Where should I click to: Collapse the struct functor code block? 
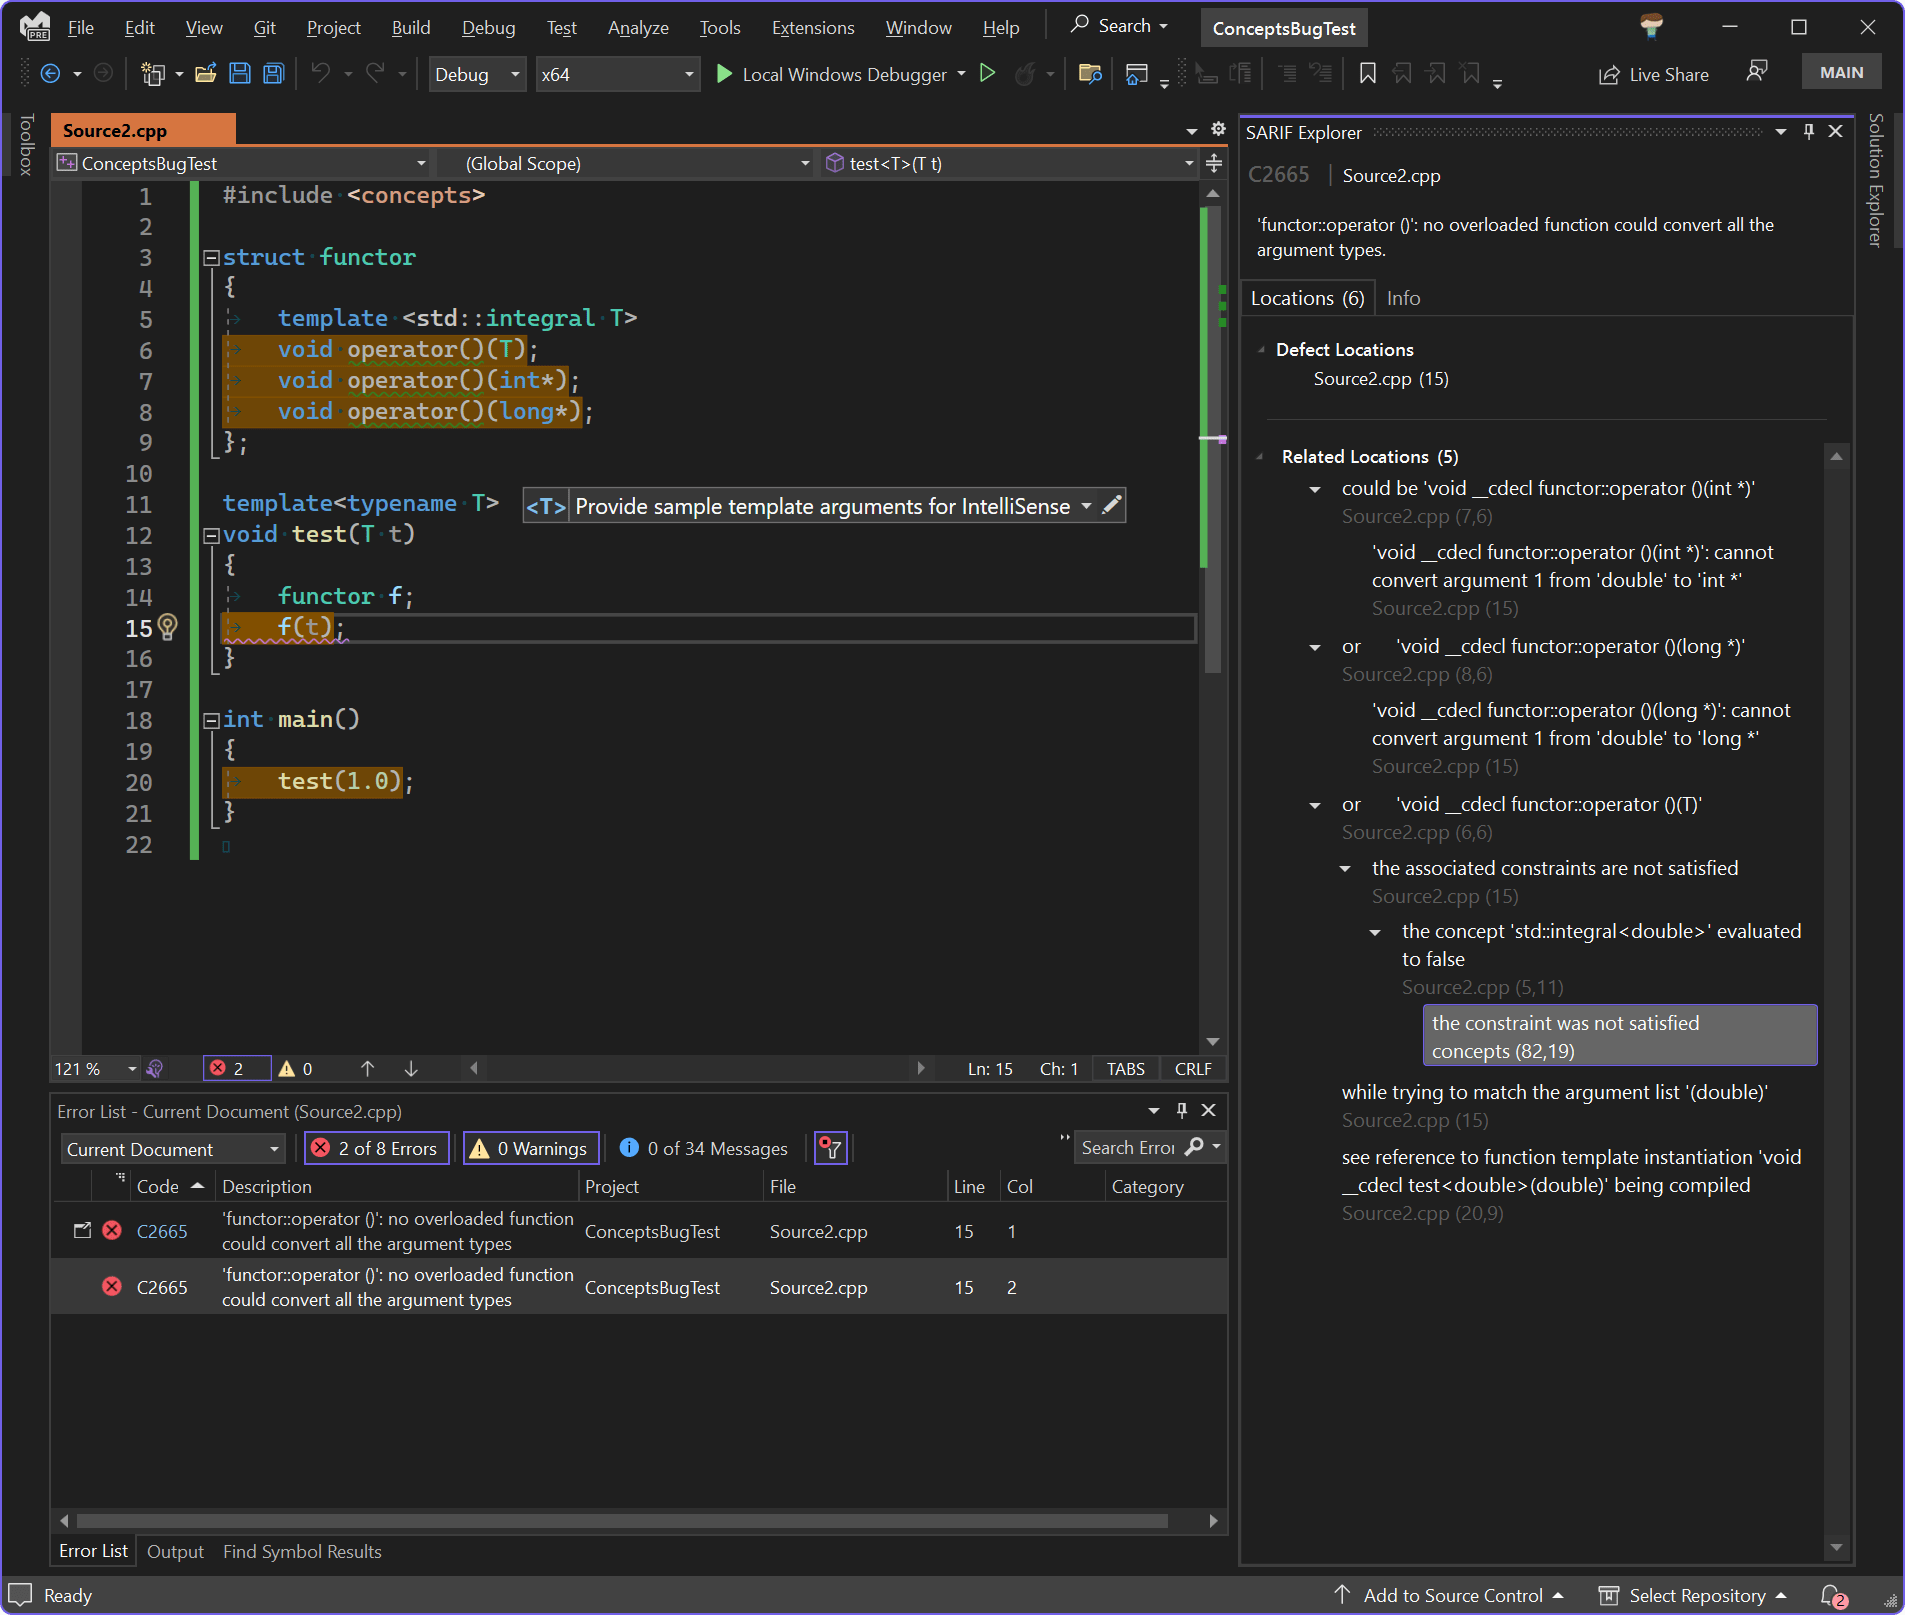[x=211, y=258]
